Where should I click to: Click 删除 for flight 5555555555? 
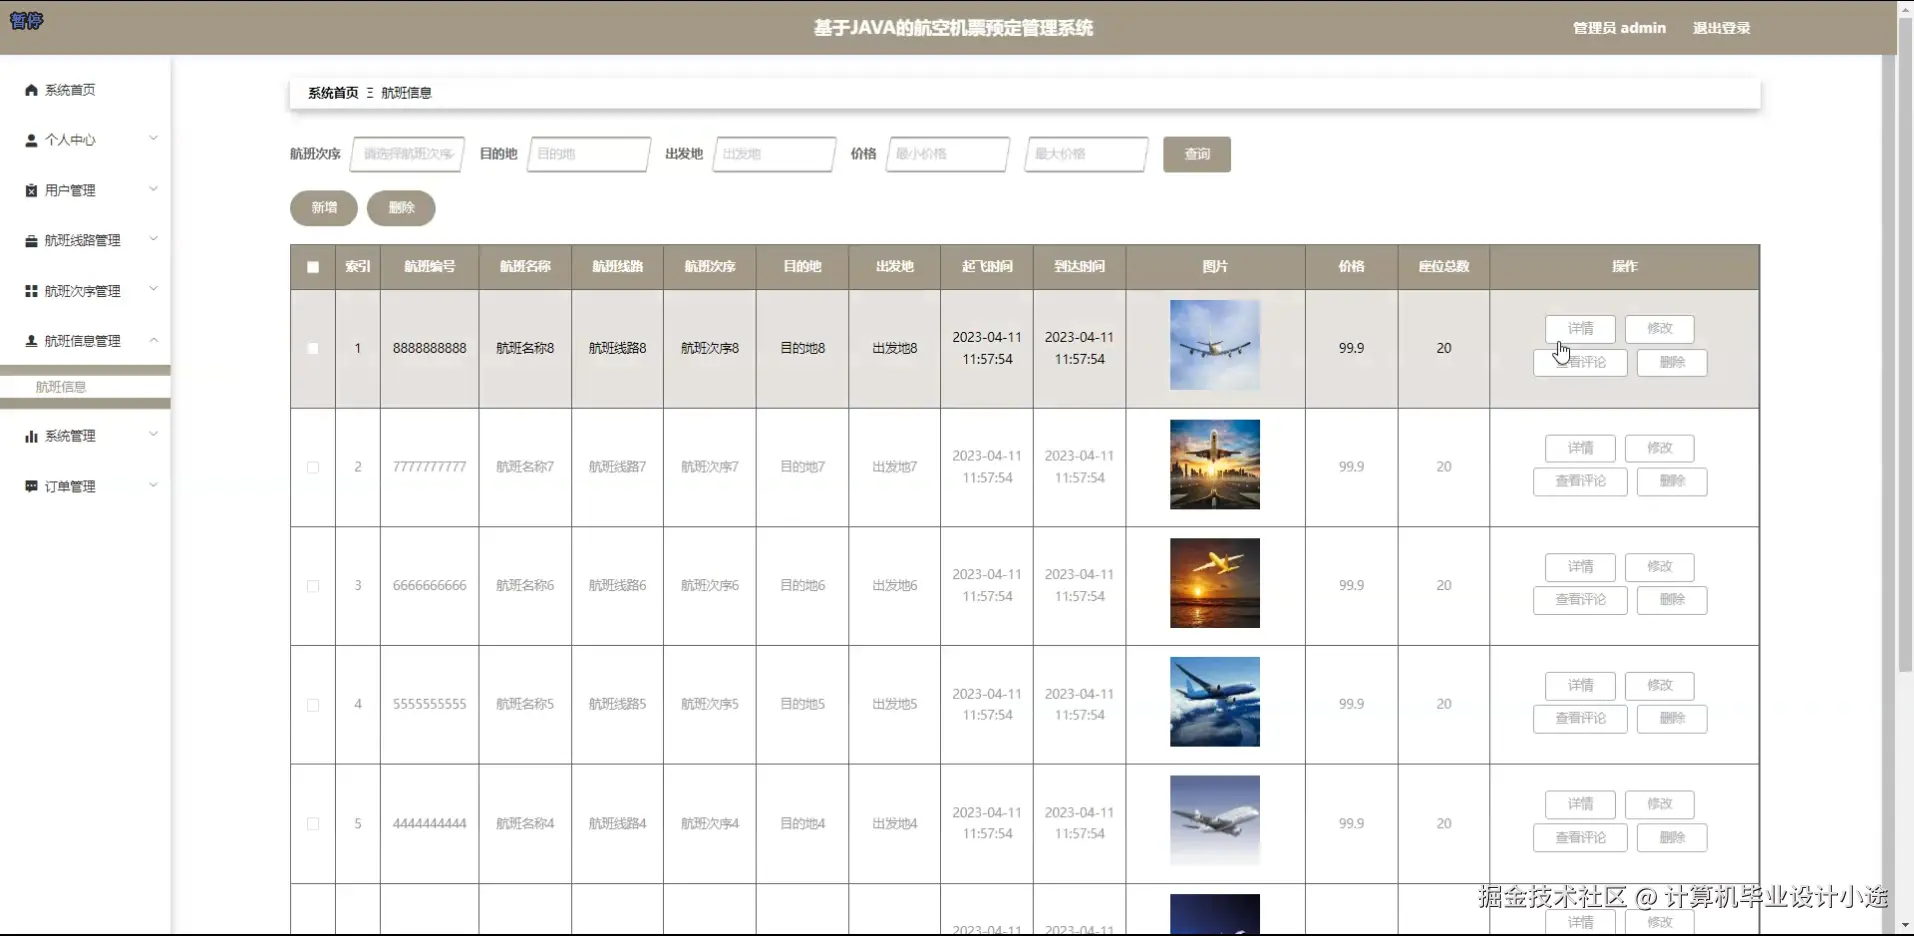click(1672, 719)
